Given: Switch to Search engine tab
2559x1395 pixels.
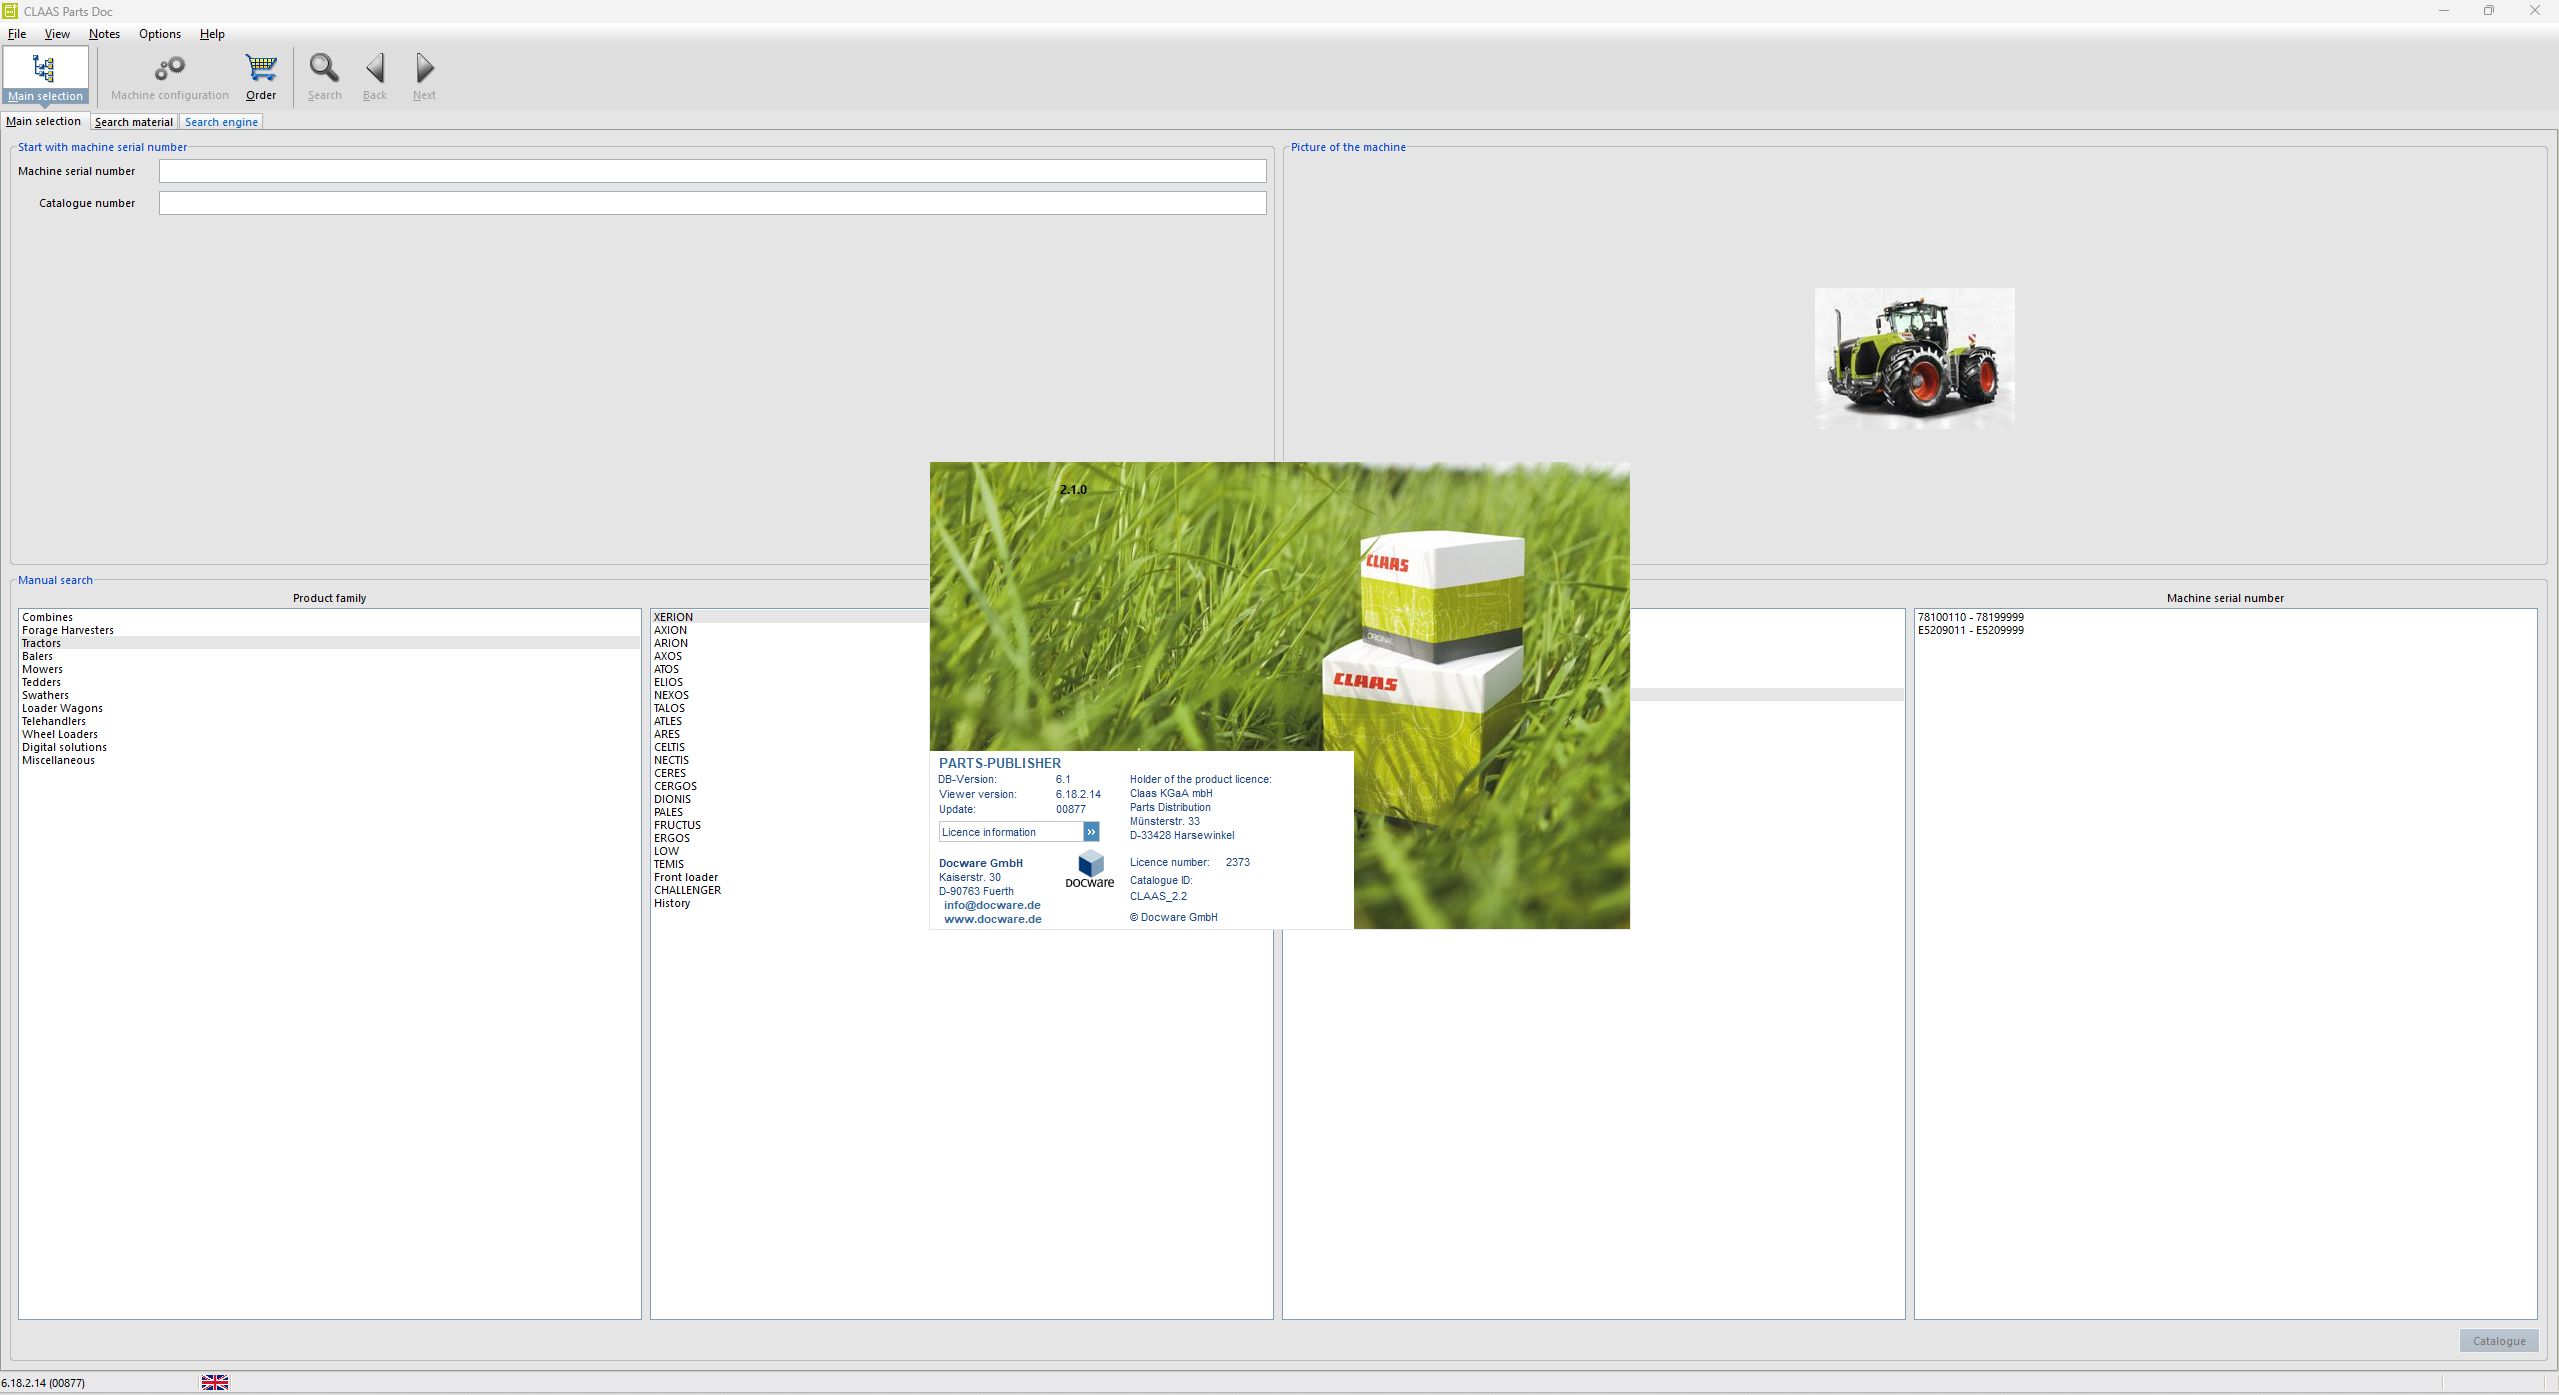Looking at the screenshot, I should tap(221, 122).
